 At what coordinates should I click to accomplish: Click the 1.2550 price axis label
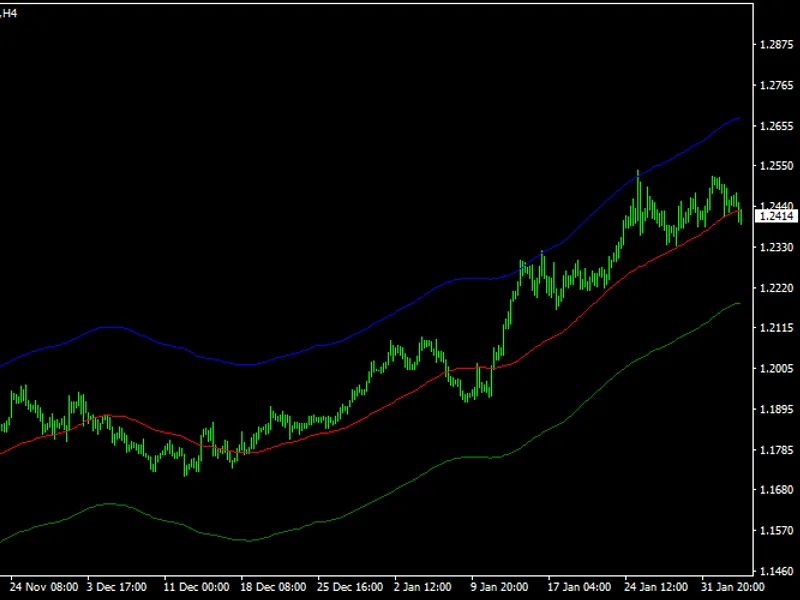click(777, 166)
